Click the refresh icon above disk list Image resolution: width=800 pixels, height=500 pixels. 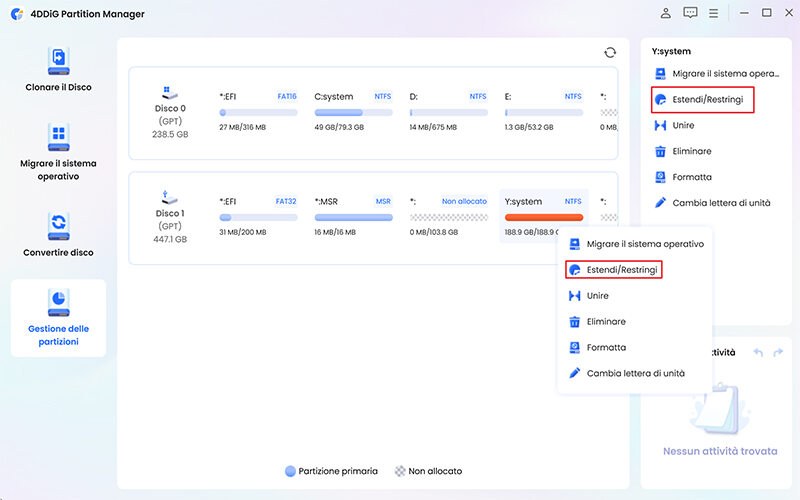pos(610,53)
